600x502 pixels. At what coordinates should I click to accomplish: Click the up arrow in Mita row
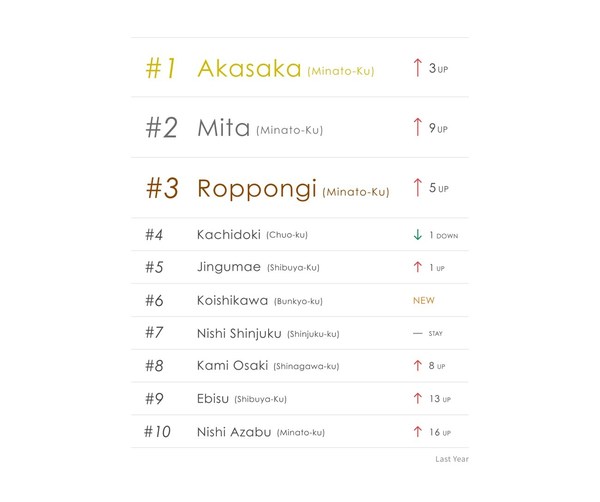[x=417, y=128]
